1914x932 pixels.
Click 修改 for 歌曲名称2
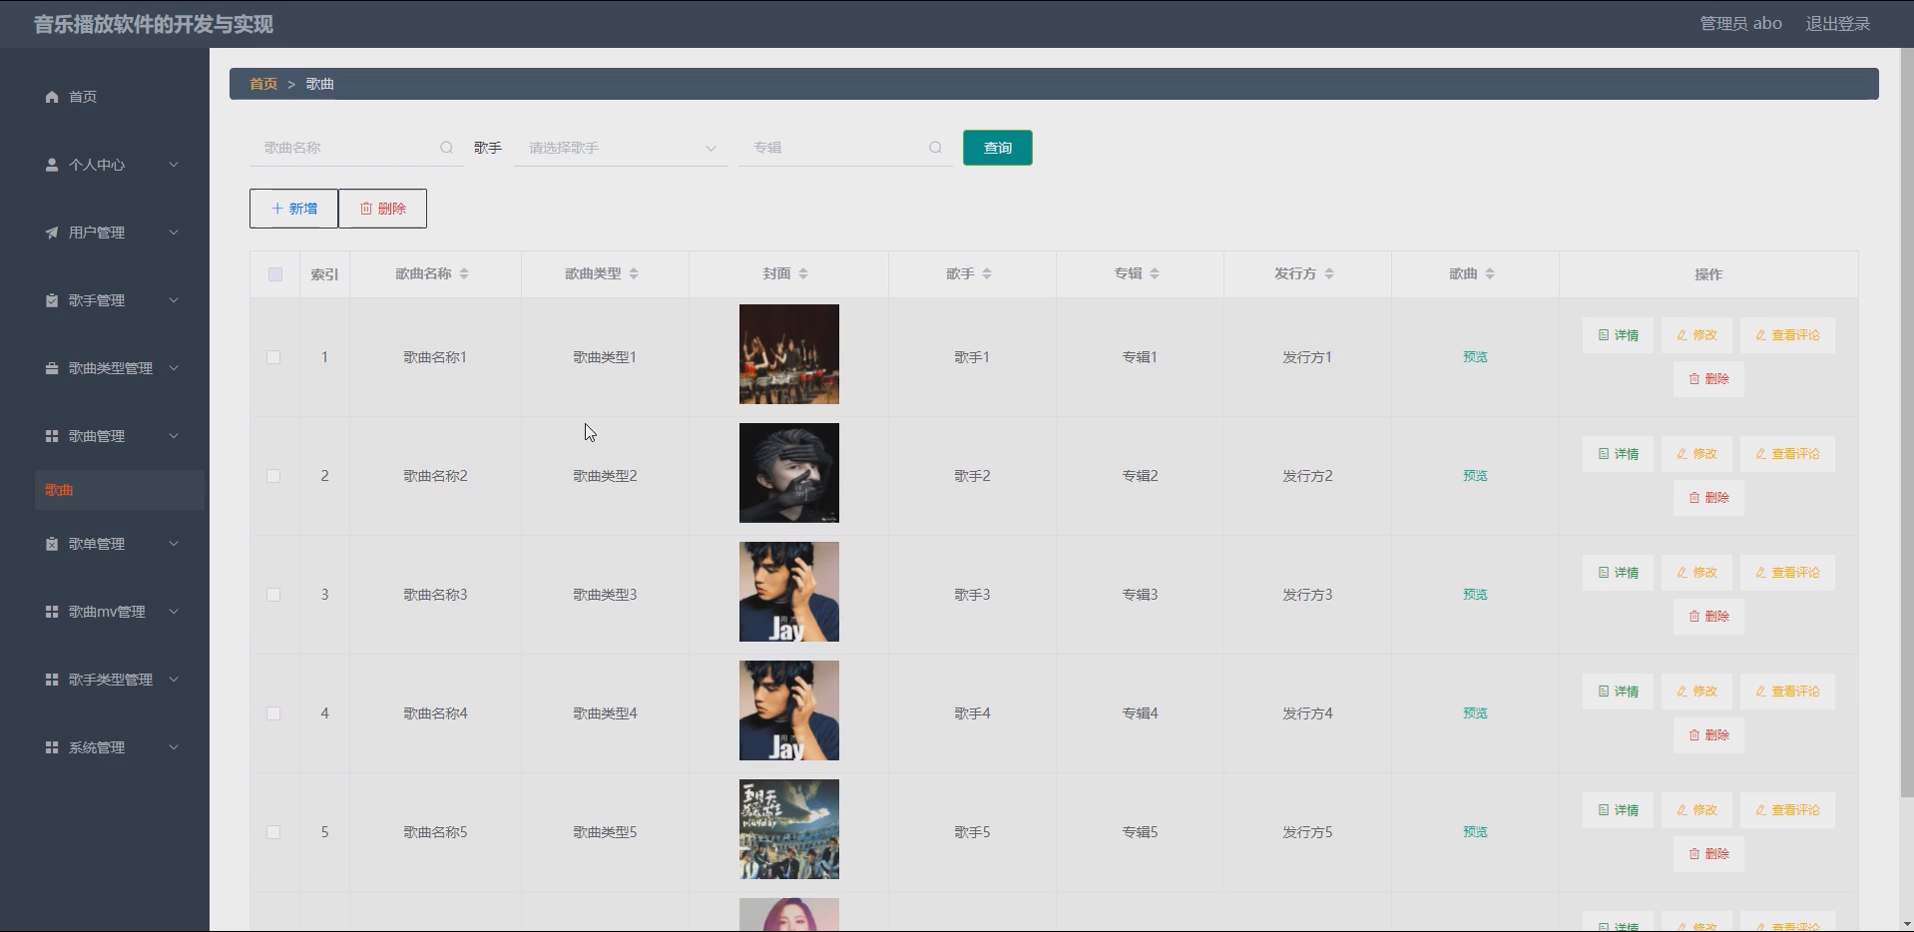(x=1697, y=454)
